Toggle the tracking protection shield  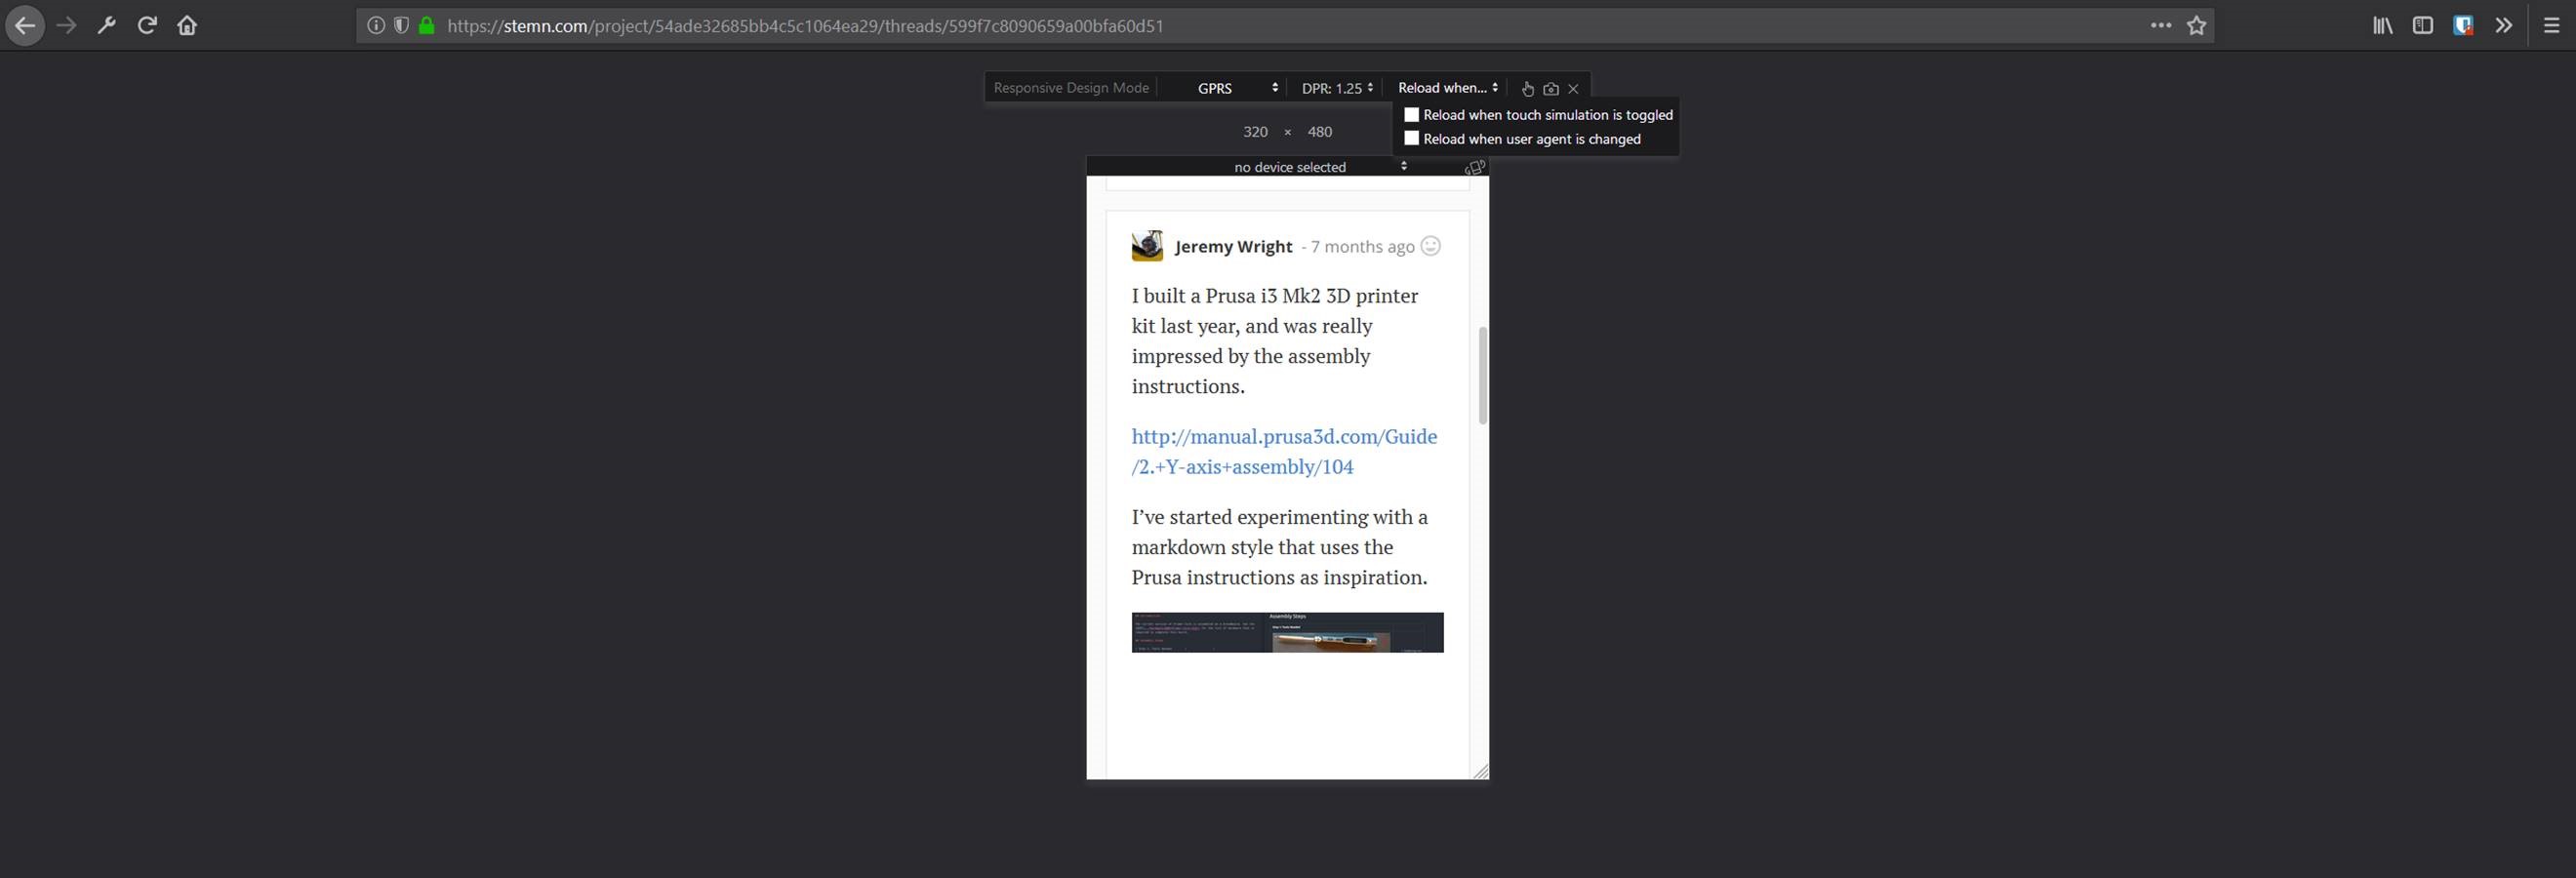click(400, 25)
